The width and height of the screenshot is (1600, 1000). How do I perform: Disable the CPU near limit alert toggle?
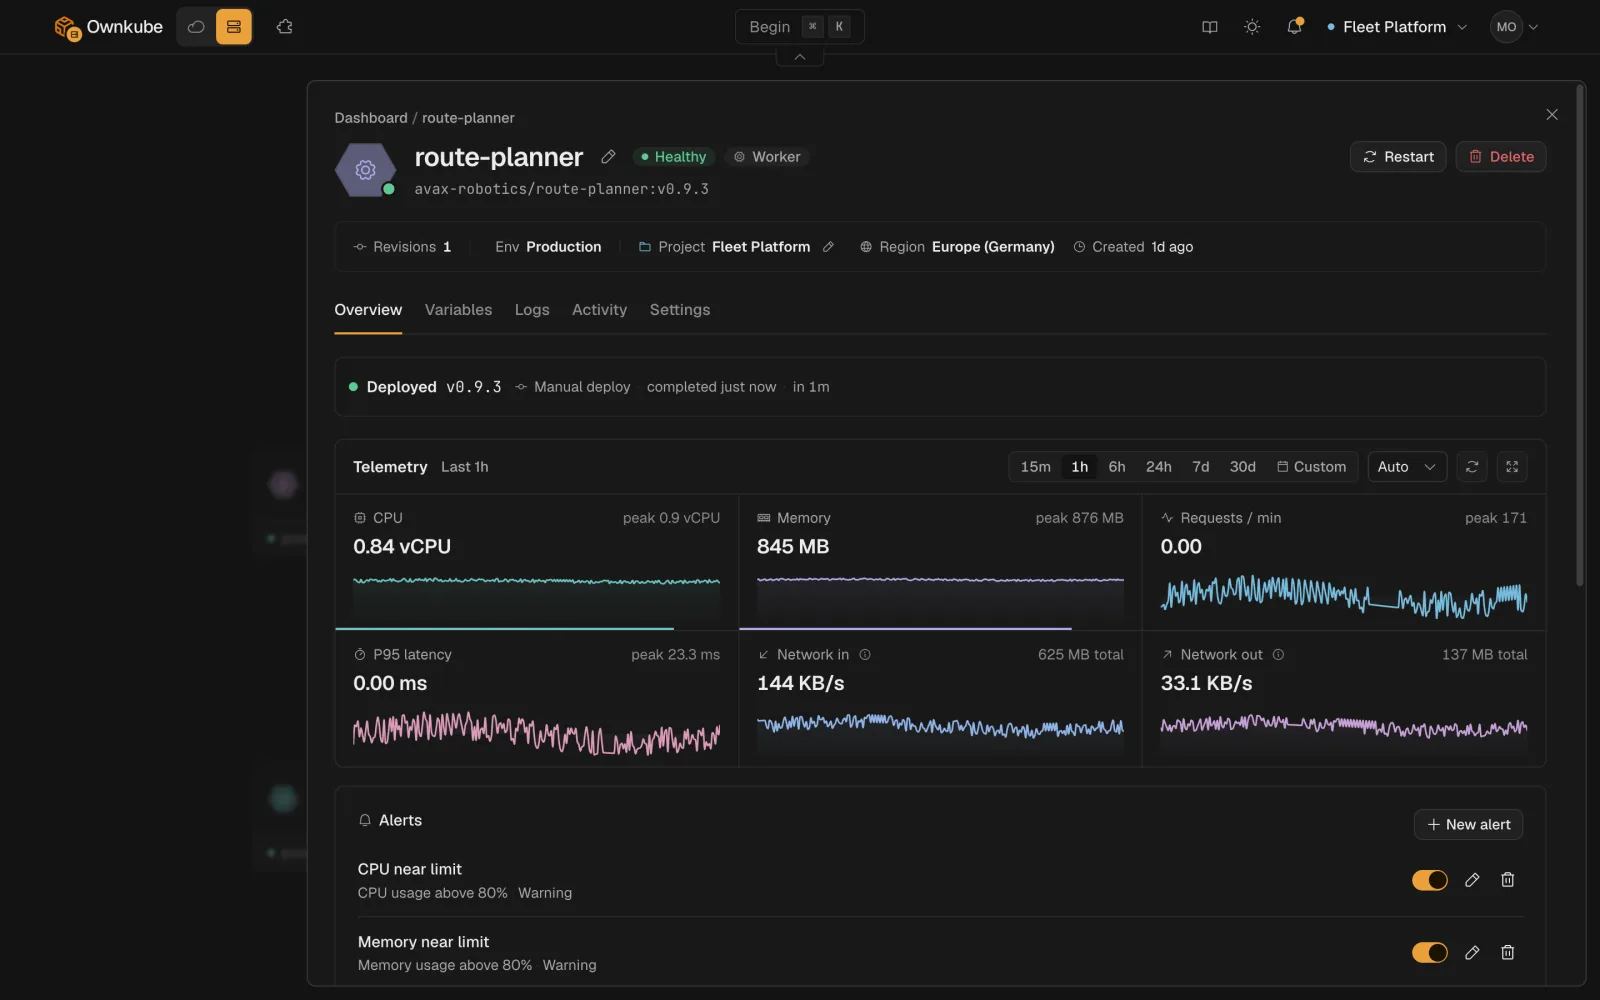pyautogui.click(x=1430, y=880)
